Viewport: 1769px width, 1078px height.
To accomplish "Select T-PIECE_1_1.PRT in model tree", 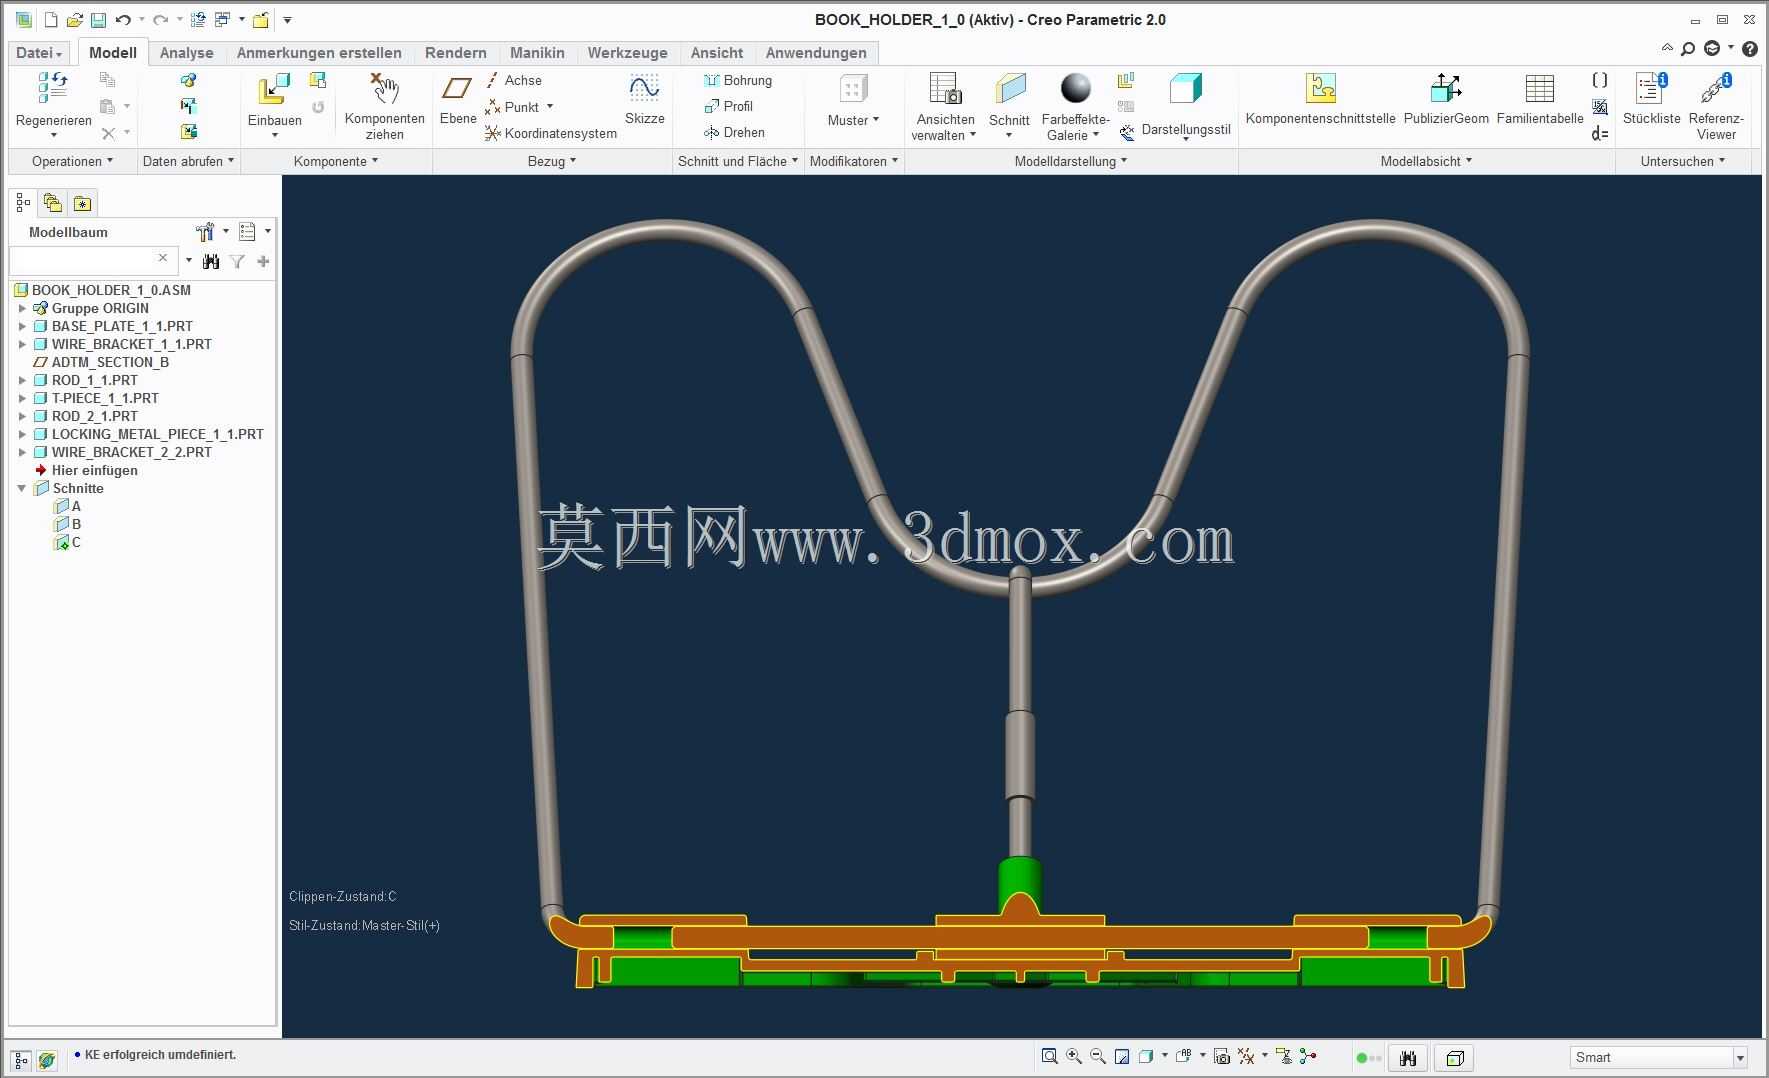I will 105,398.
